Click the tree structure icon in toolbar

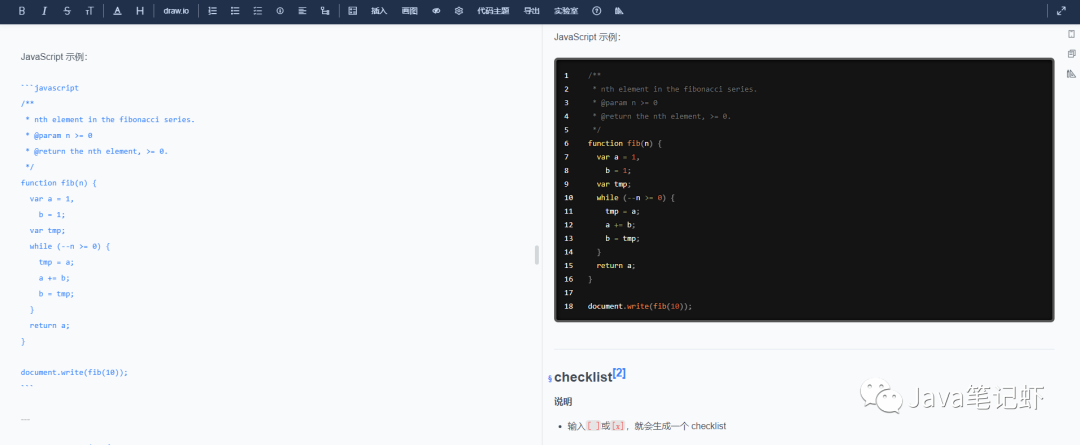pos(325,11)
